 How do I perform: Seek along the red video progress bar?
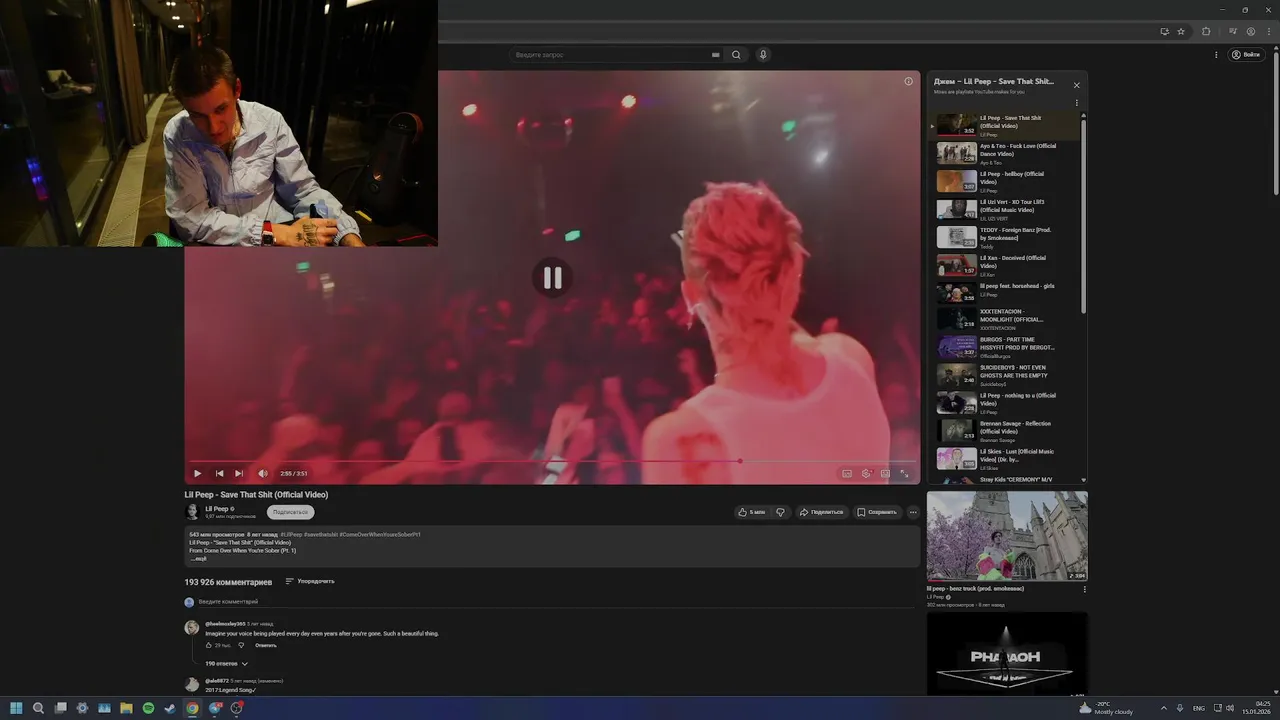(x=552, y=461)
